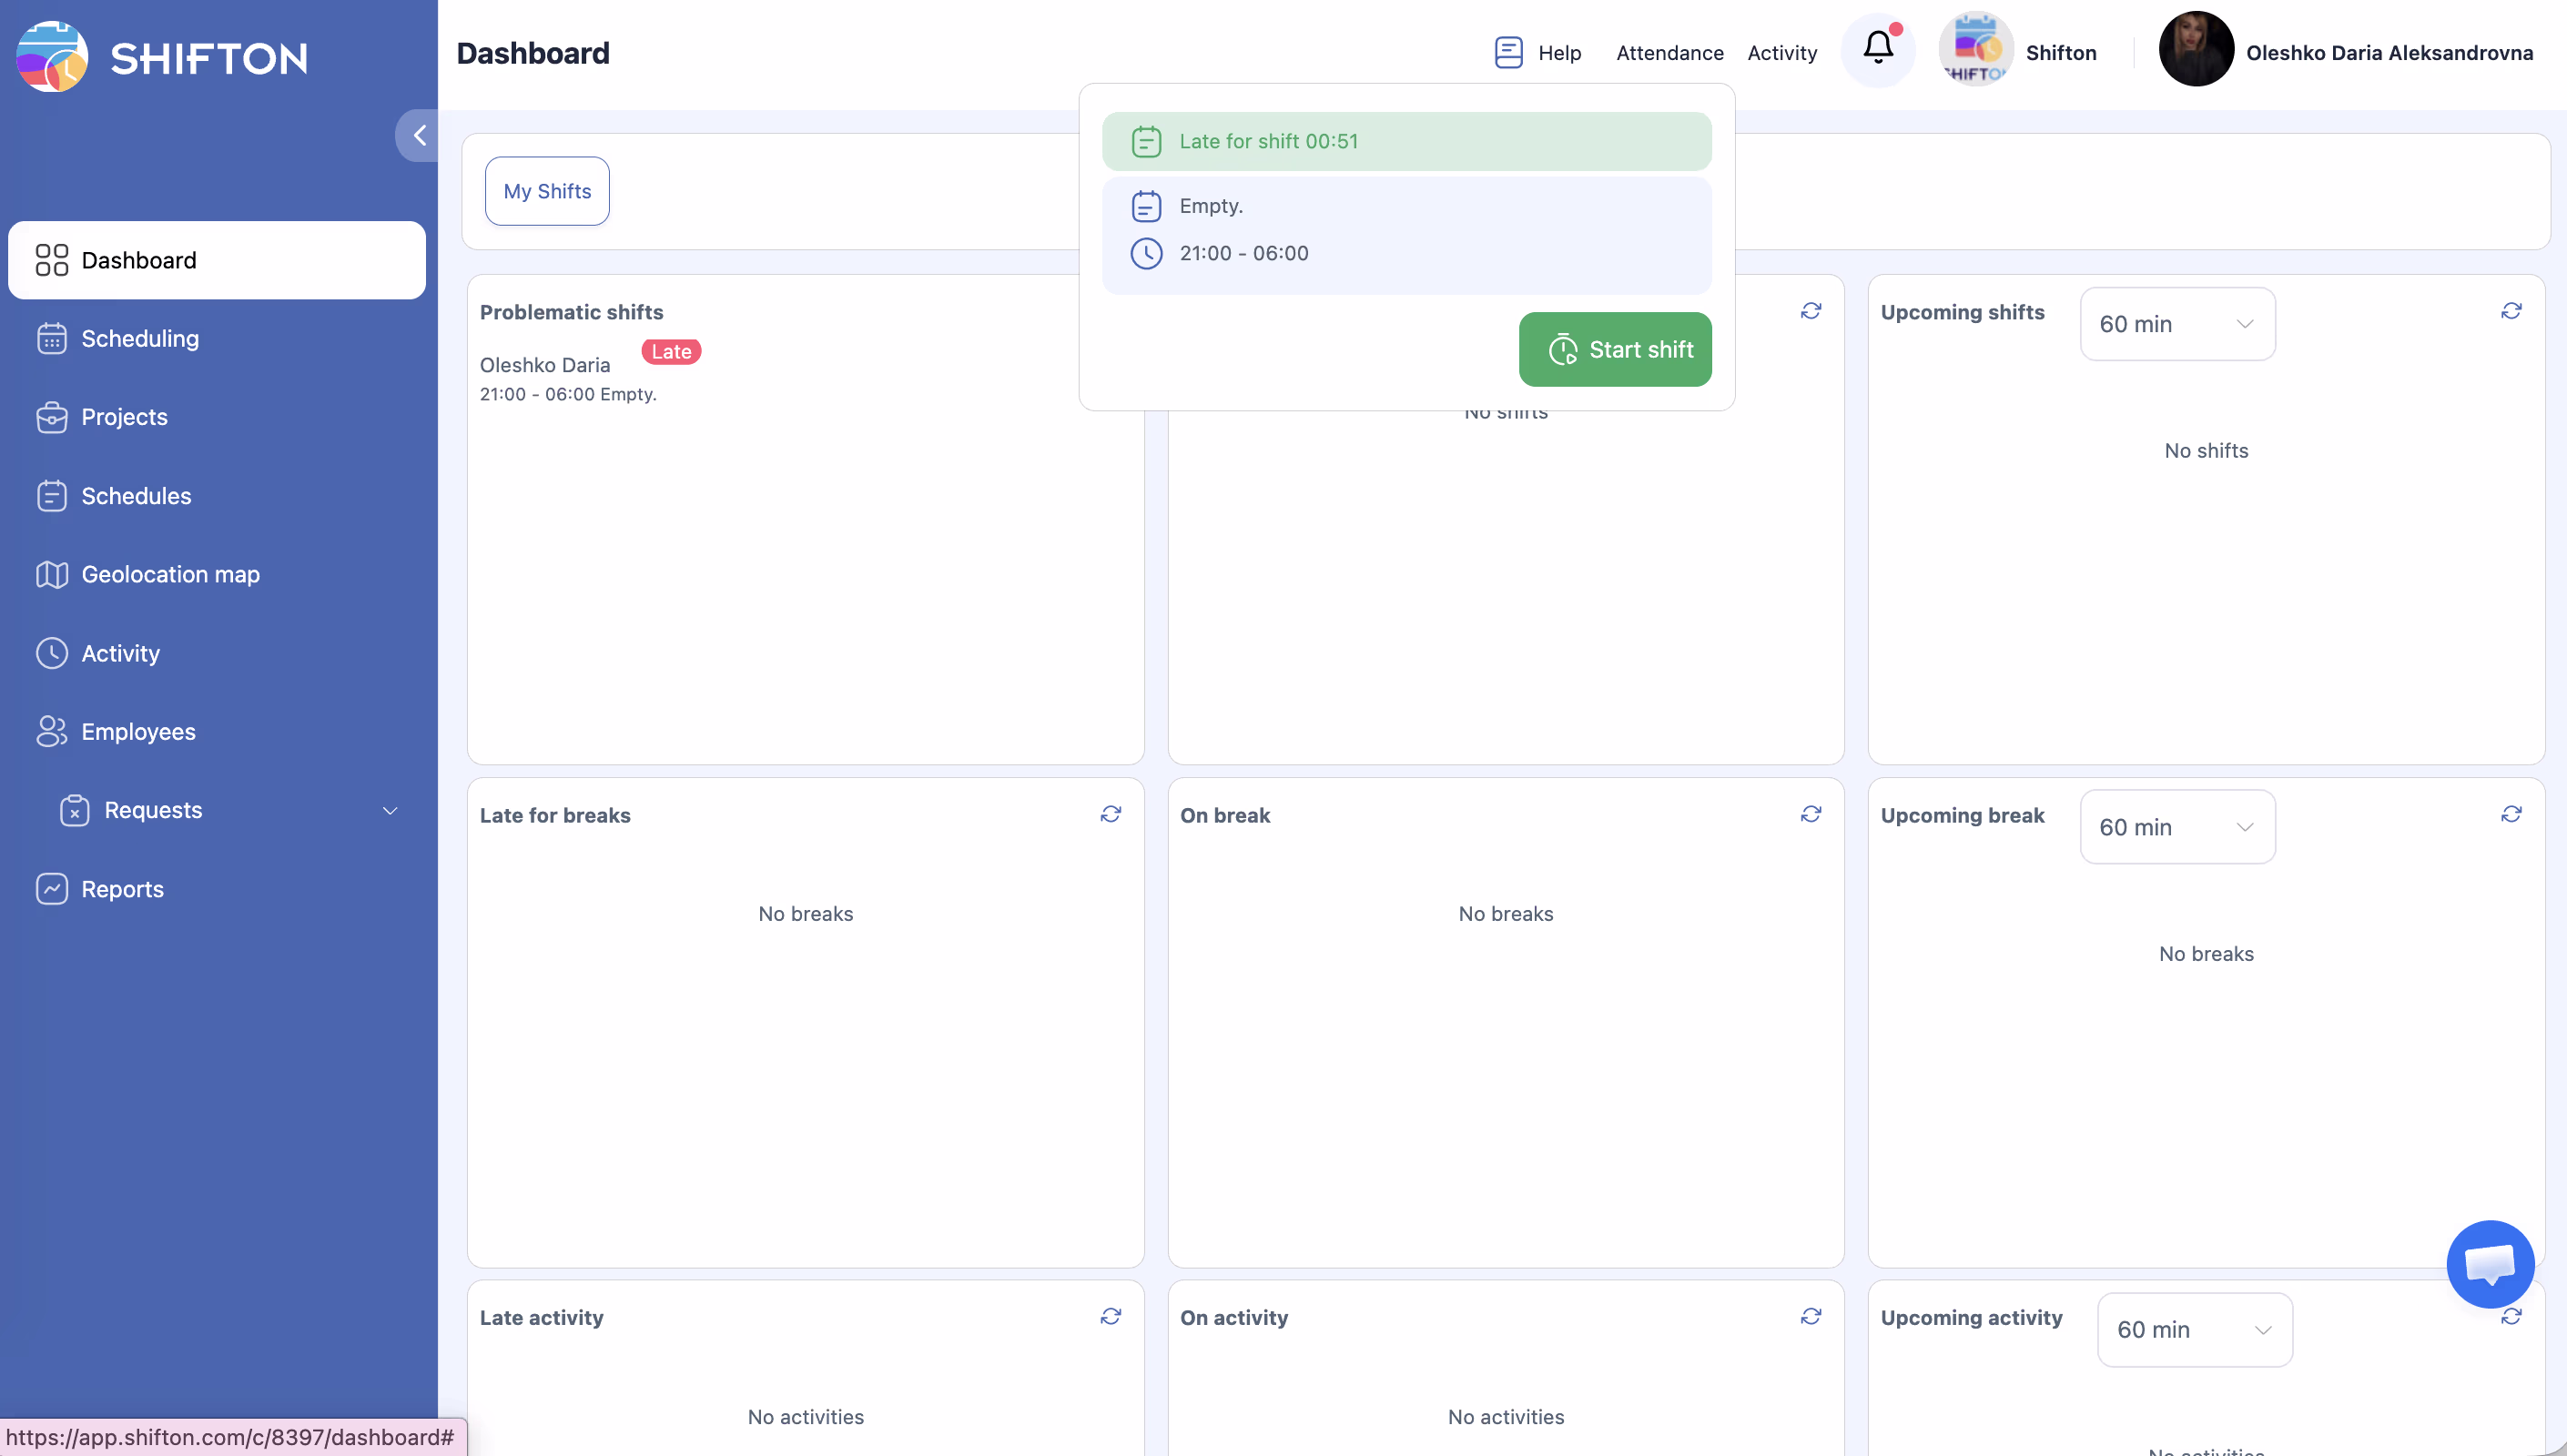Open Upcoming shifts 60 min dropdown
Image resolution: width=2567 pixels, height=1456 pixels.
click(2176, 324)
